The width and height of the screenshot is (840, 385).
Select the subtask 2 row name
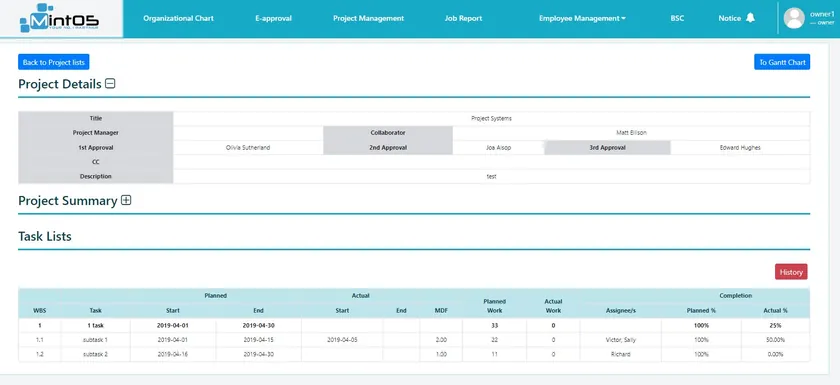(x=95, y=354)
